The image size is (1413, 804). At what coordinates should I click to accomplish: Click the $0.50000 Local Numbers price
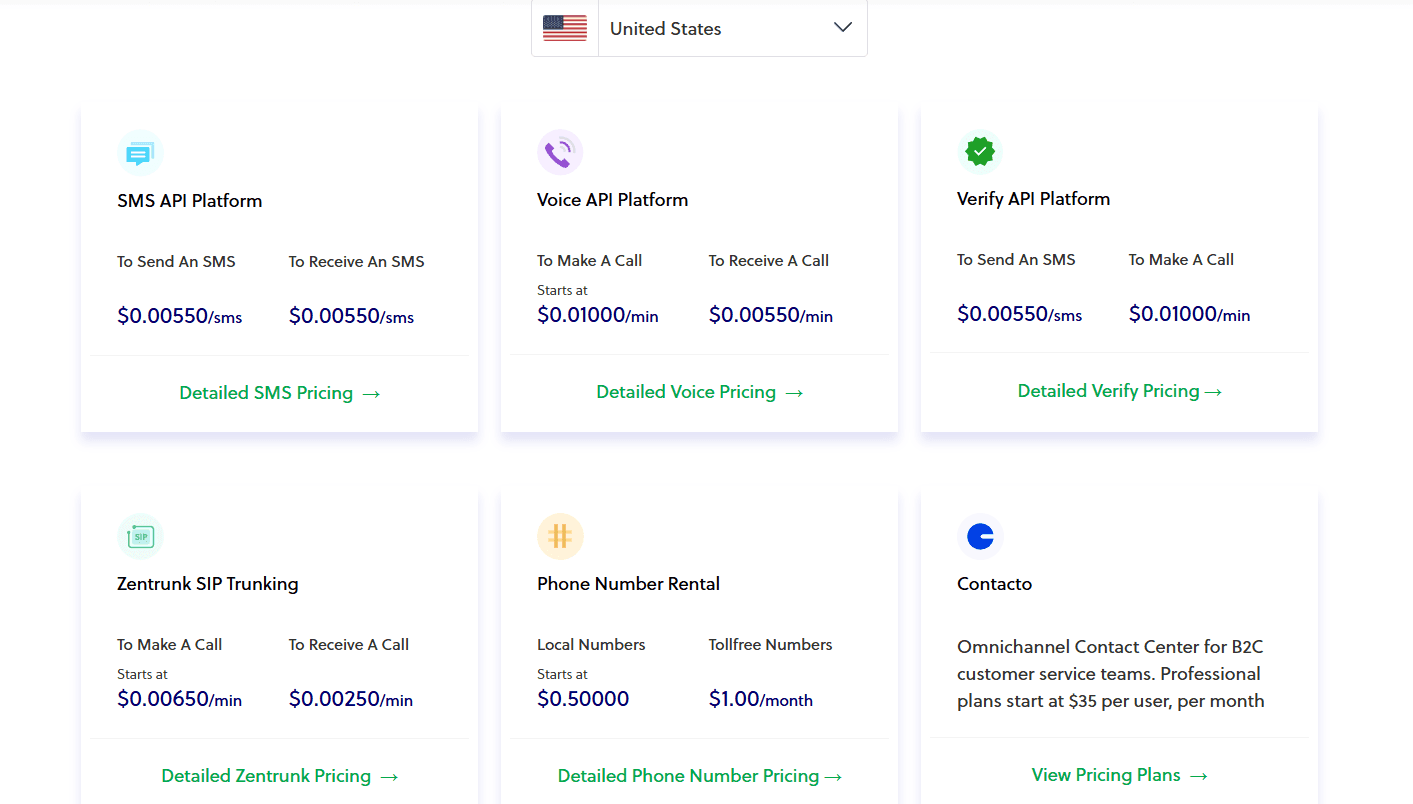point(583,700)
